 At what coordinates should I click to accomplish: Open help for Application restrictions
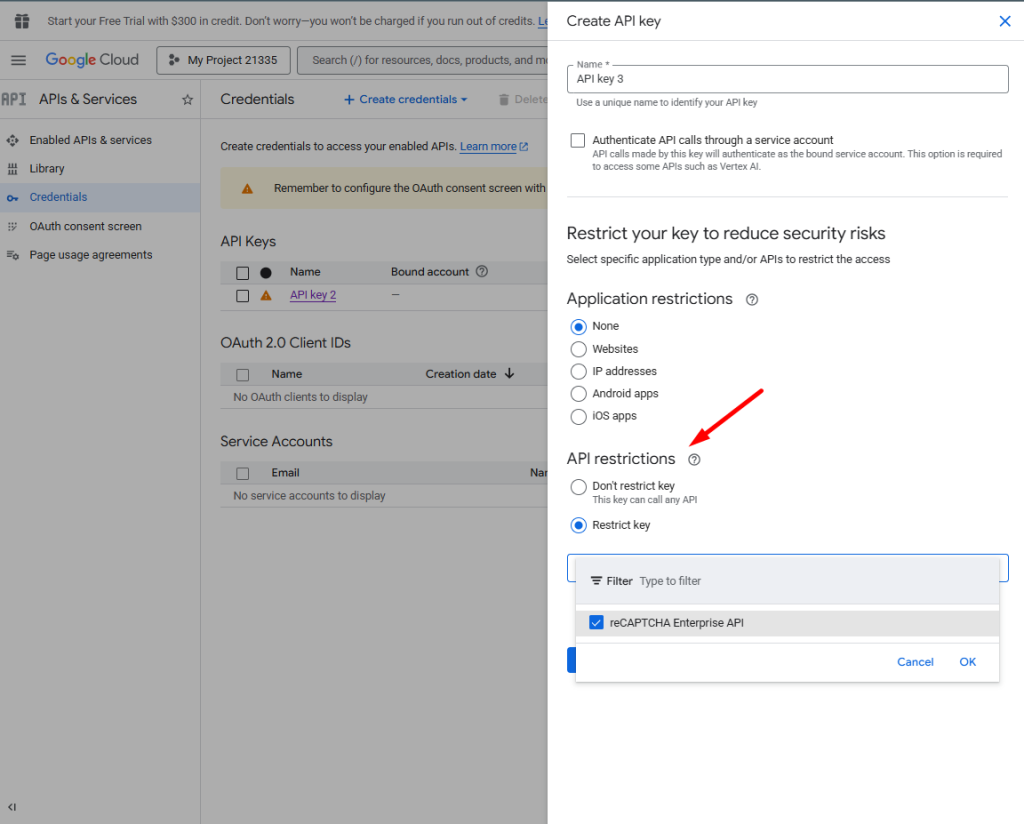pos(752,300)
